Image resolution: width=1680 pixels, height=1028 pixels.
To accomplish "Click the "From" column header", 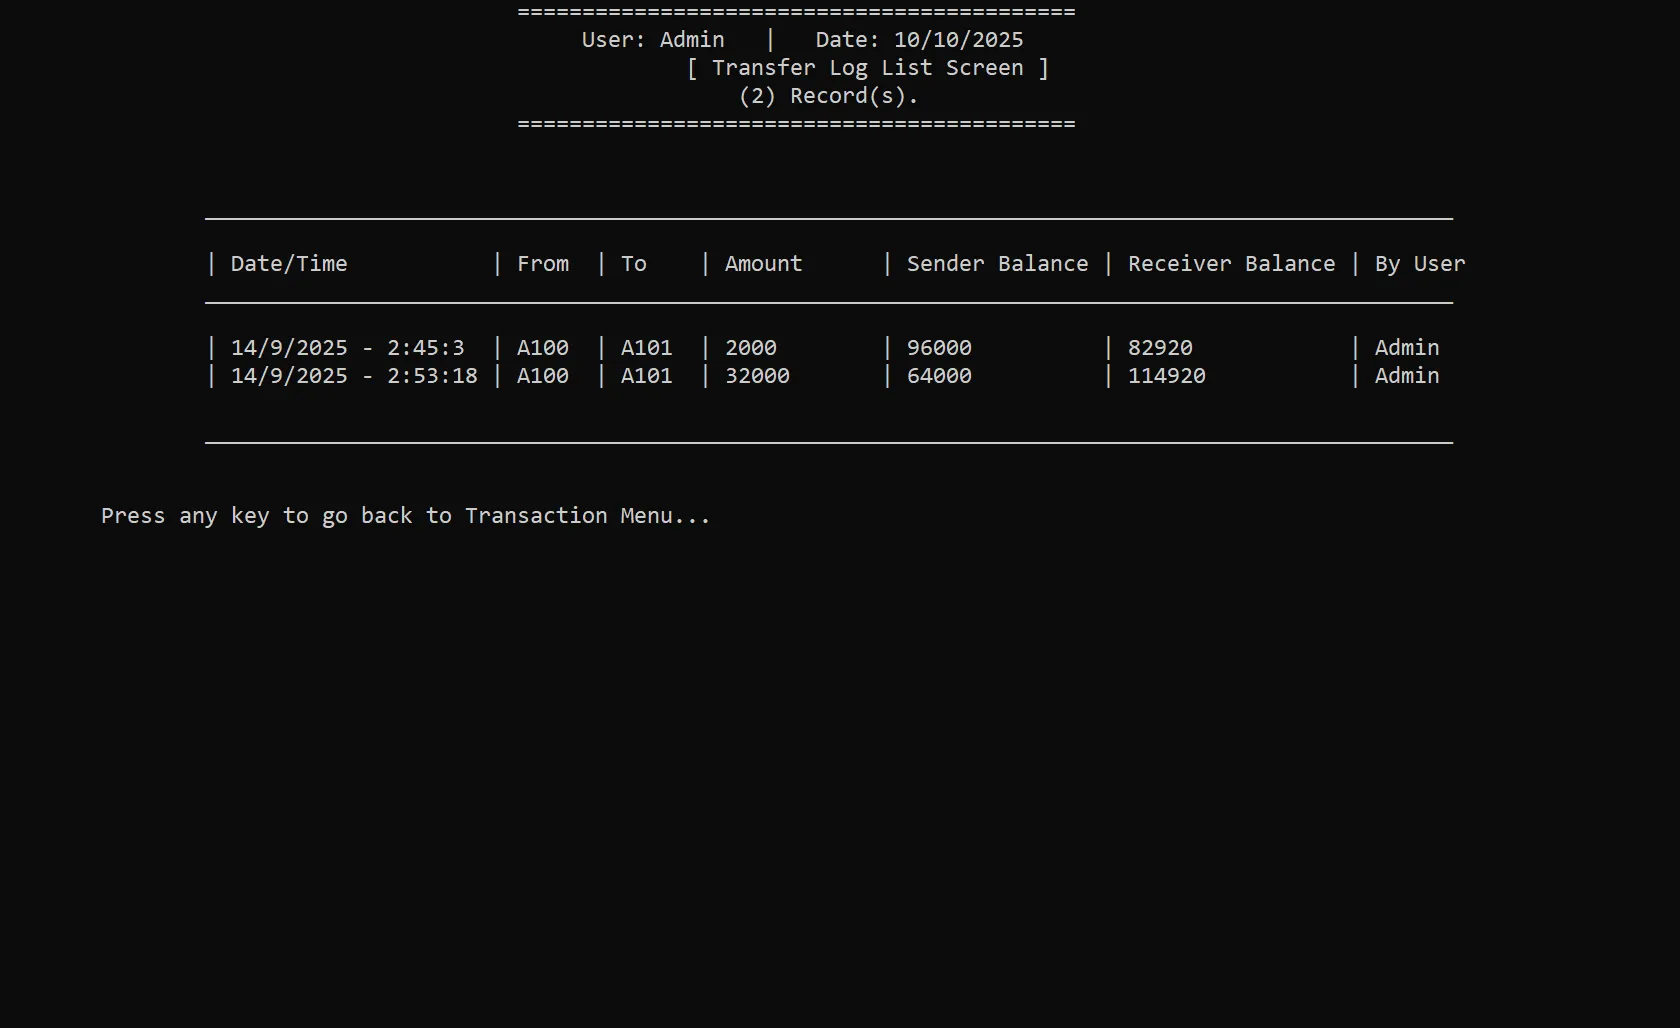I will tap(543, 264).
